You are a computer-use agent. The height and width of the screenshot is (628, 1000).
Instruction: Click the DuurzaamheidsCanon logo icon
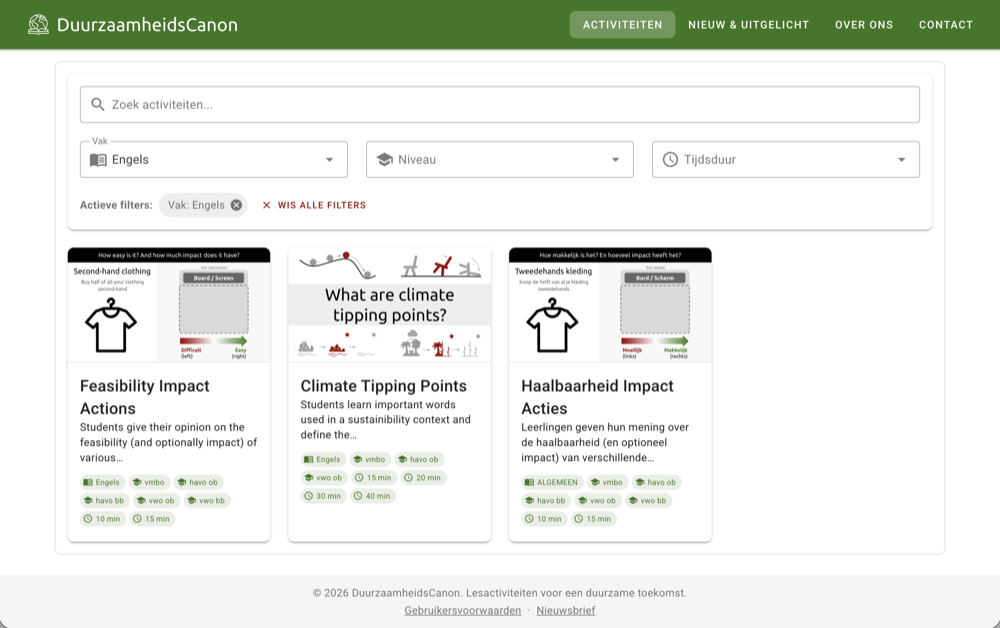38,24
